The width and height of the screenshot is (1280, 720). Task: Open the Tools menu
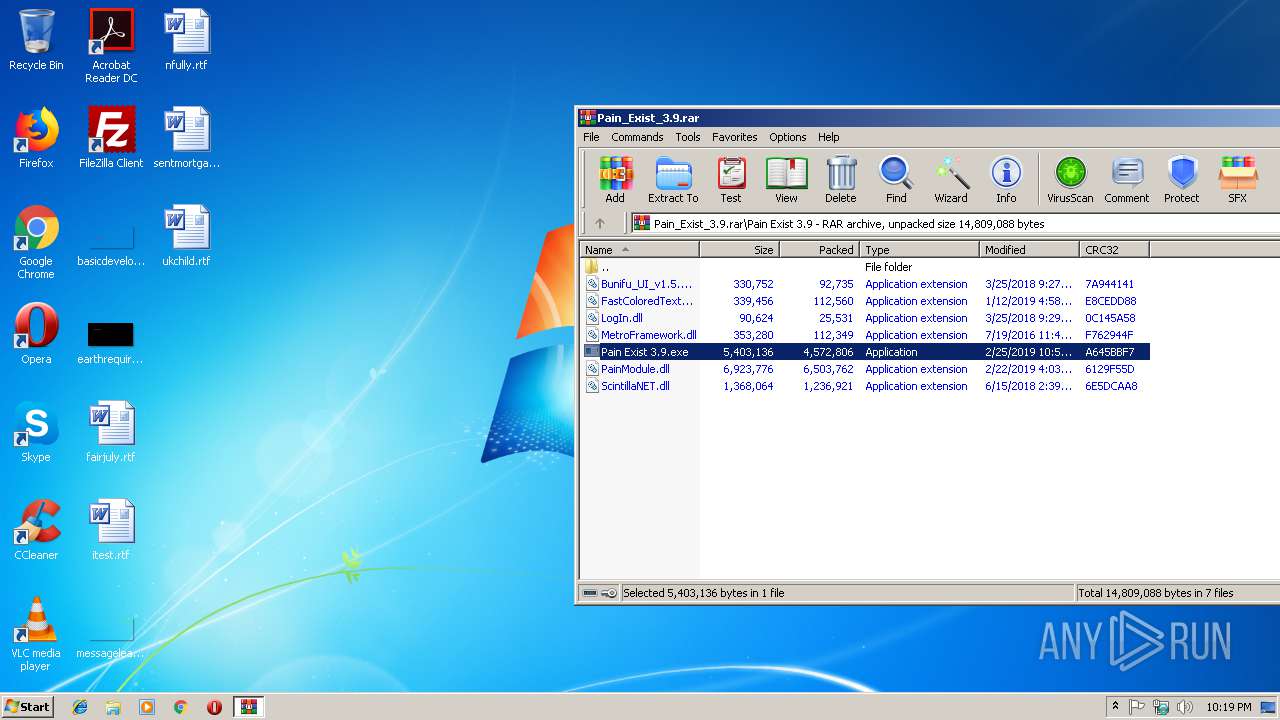(687, 137)
